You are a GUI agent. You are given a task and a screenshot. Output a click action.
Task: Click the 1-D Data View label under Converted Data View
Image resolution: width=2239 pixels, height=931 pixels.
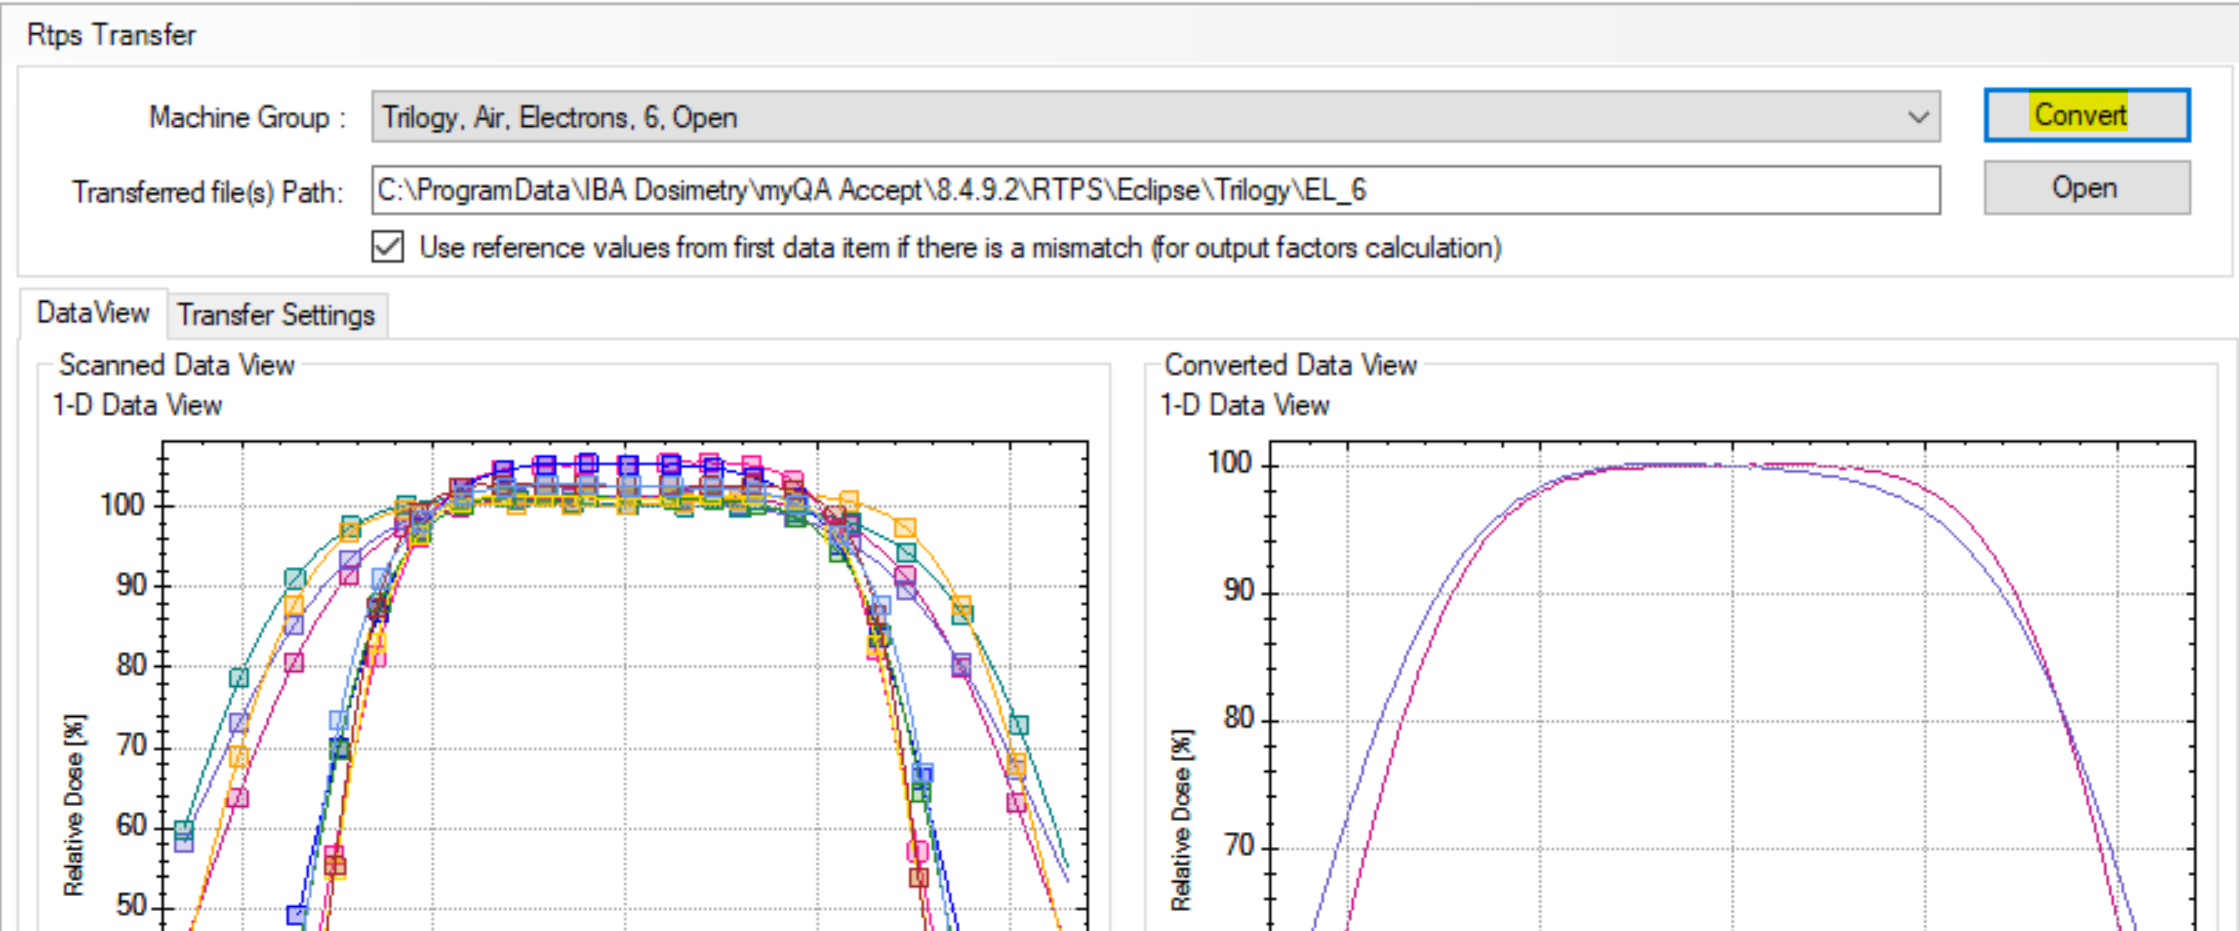pyautogui.click(x=1244, y=405)
